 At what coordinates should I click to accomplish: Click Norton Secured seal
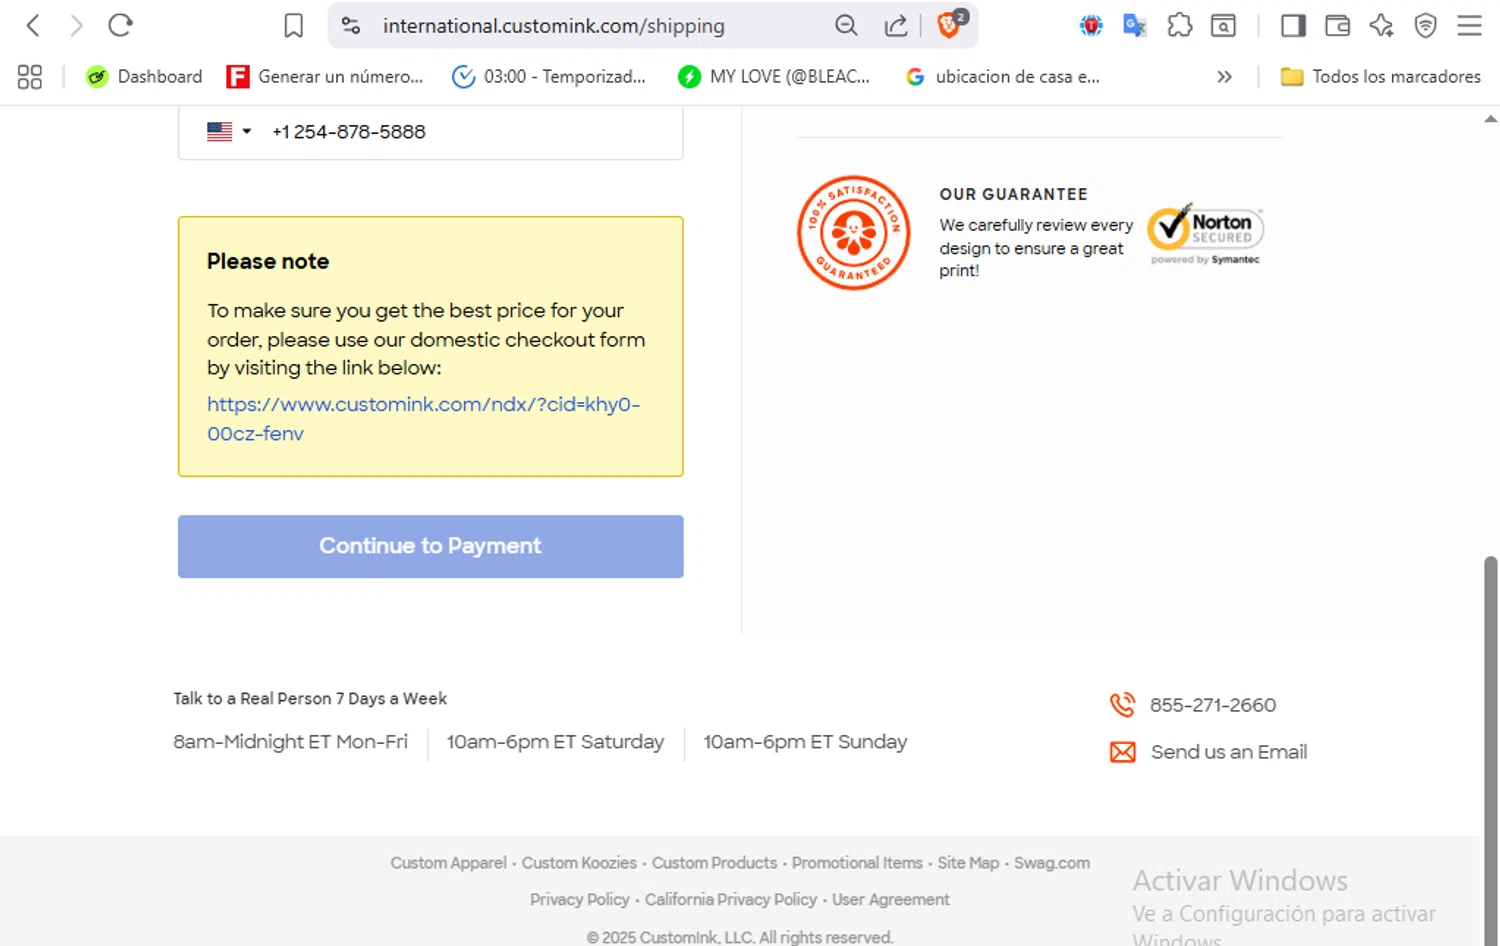pyautogui.click(x=1205, y=234)
